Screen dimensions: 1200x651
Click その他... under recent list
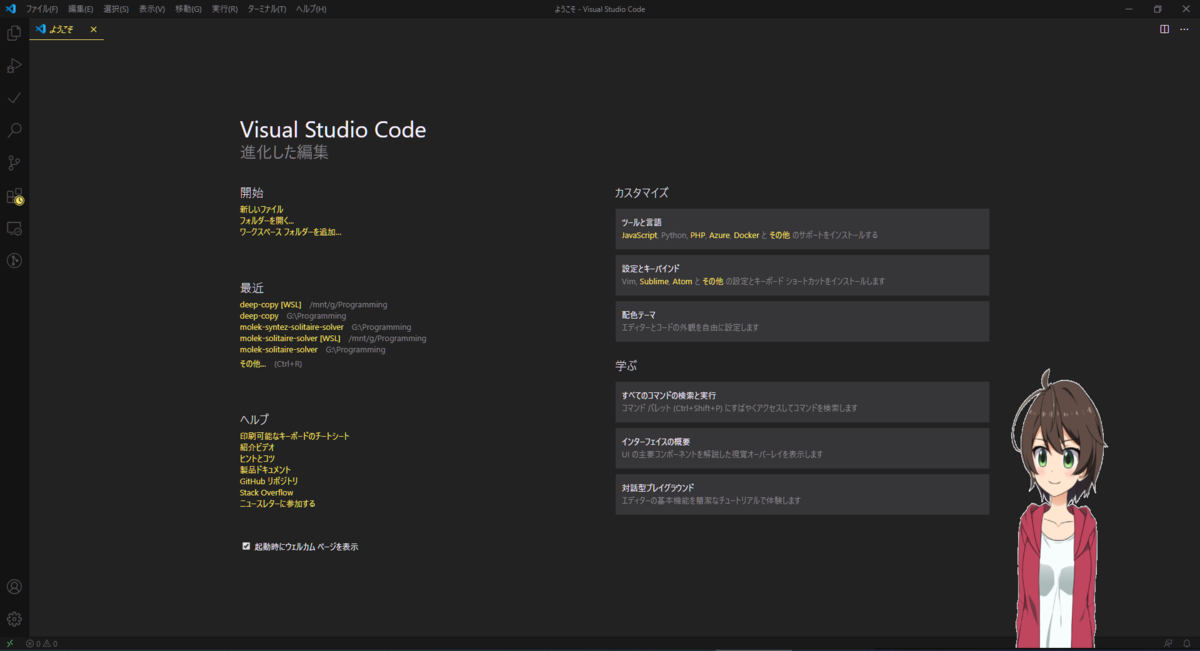coord(253,364)
